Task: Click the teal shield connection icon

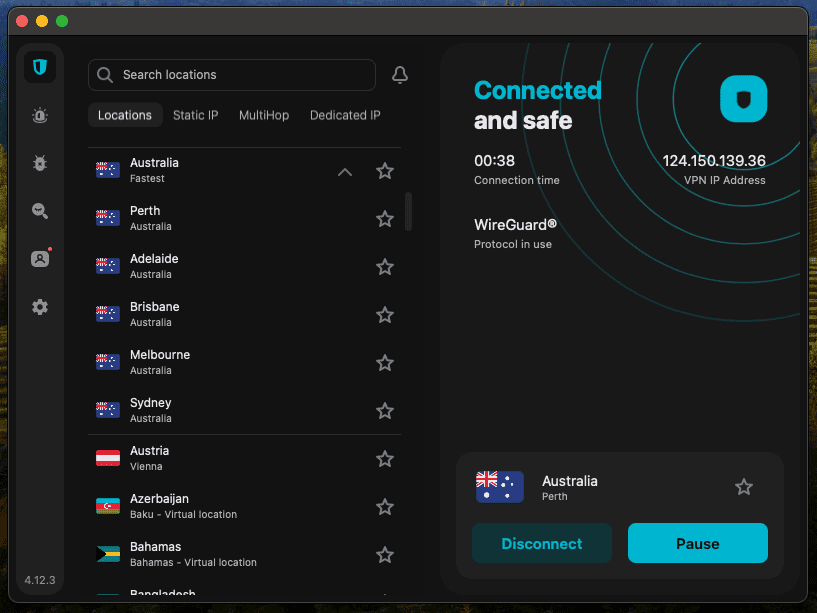Action: tap(743, 99)
